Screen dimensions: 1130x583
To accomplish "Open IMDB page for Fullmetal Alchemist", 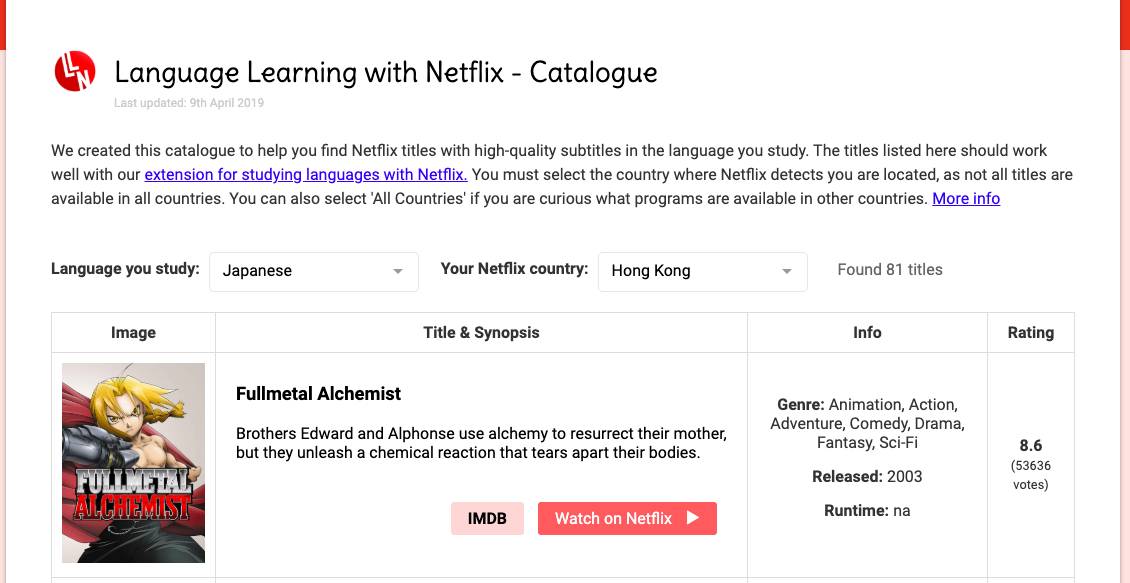I will click(487, 518).
